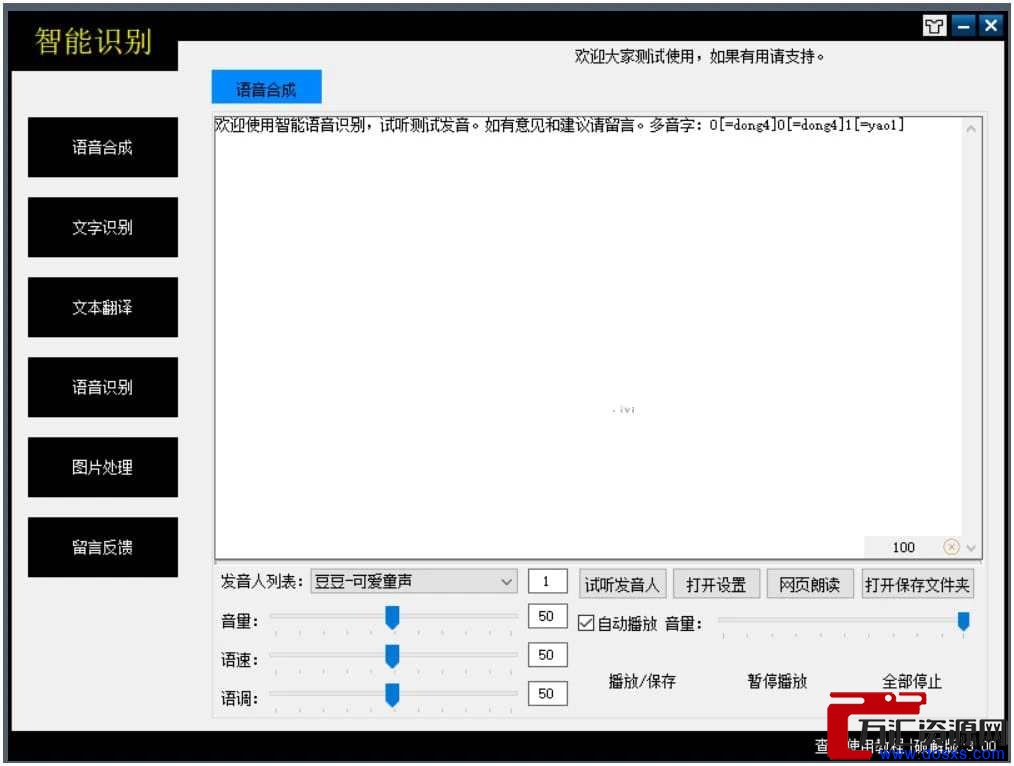The image size is (1014, 766).
Task: Click the 音量 value field showing 50
Action: coord(546,617)
